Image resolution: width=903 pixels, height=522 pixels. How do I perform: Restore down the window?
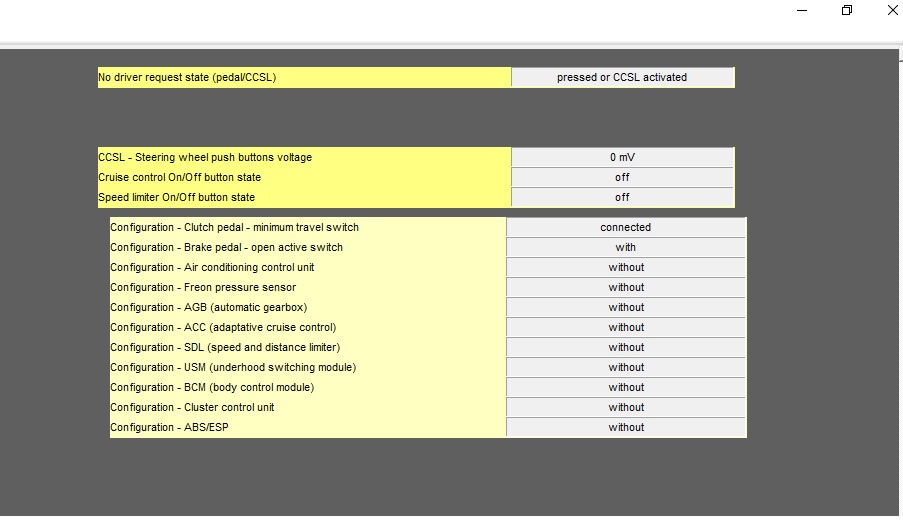point(847,10)
